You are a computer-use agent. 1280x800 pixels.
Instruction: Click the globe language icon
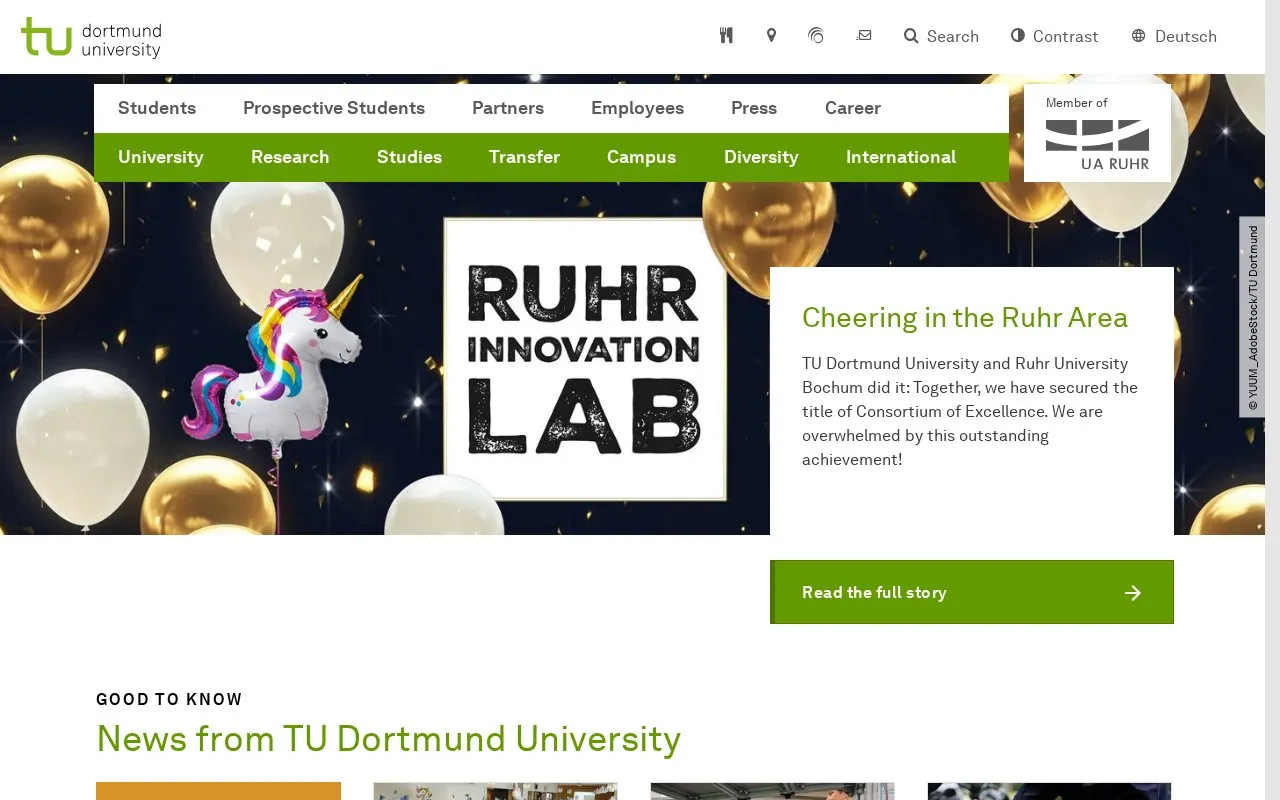pos(1138,36)
